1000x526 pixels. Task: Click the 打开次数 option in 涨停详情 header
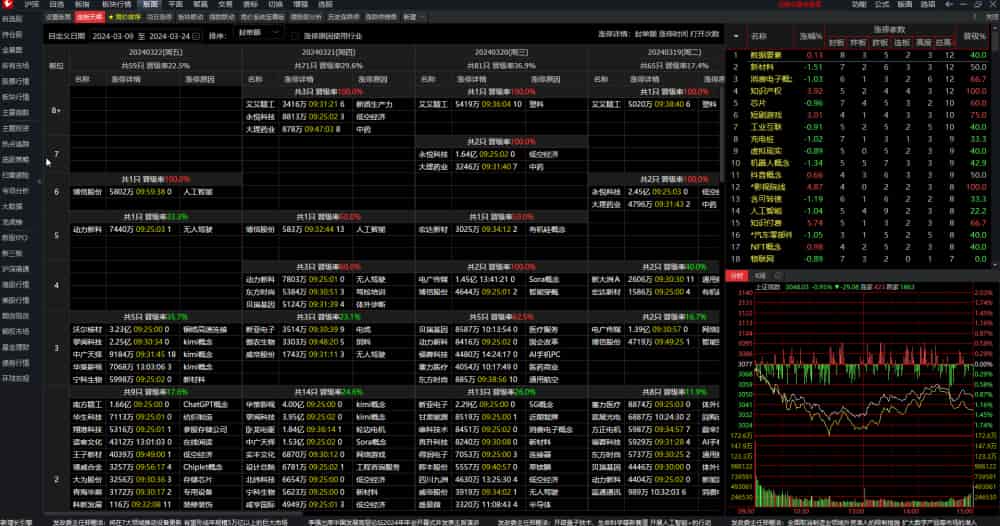pyautogui.click(x=705, y=34)
